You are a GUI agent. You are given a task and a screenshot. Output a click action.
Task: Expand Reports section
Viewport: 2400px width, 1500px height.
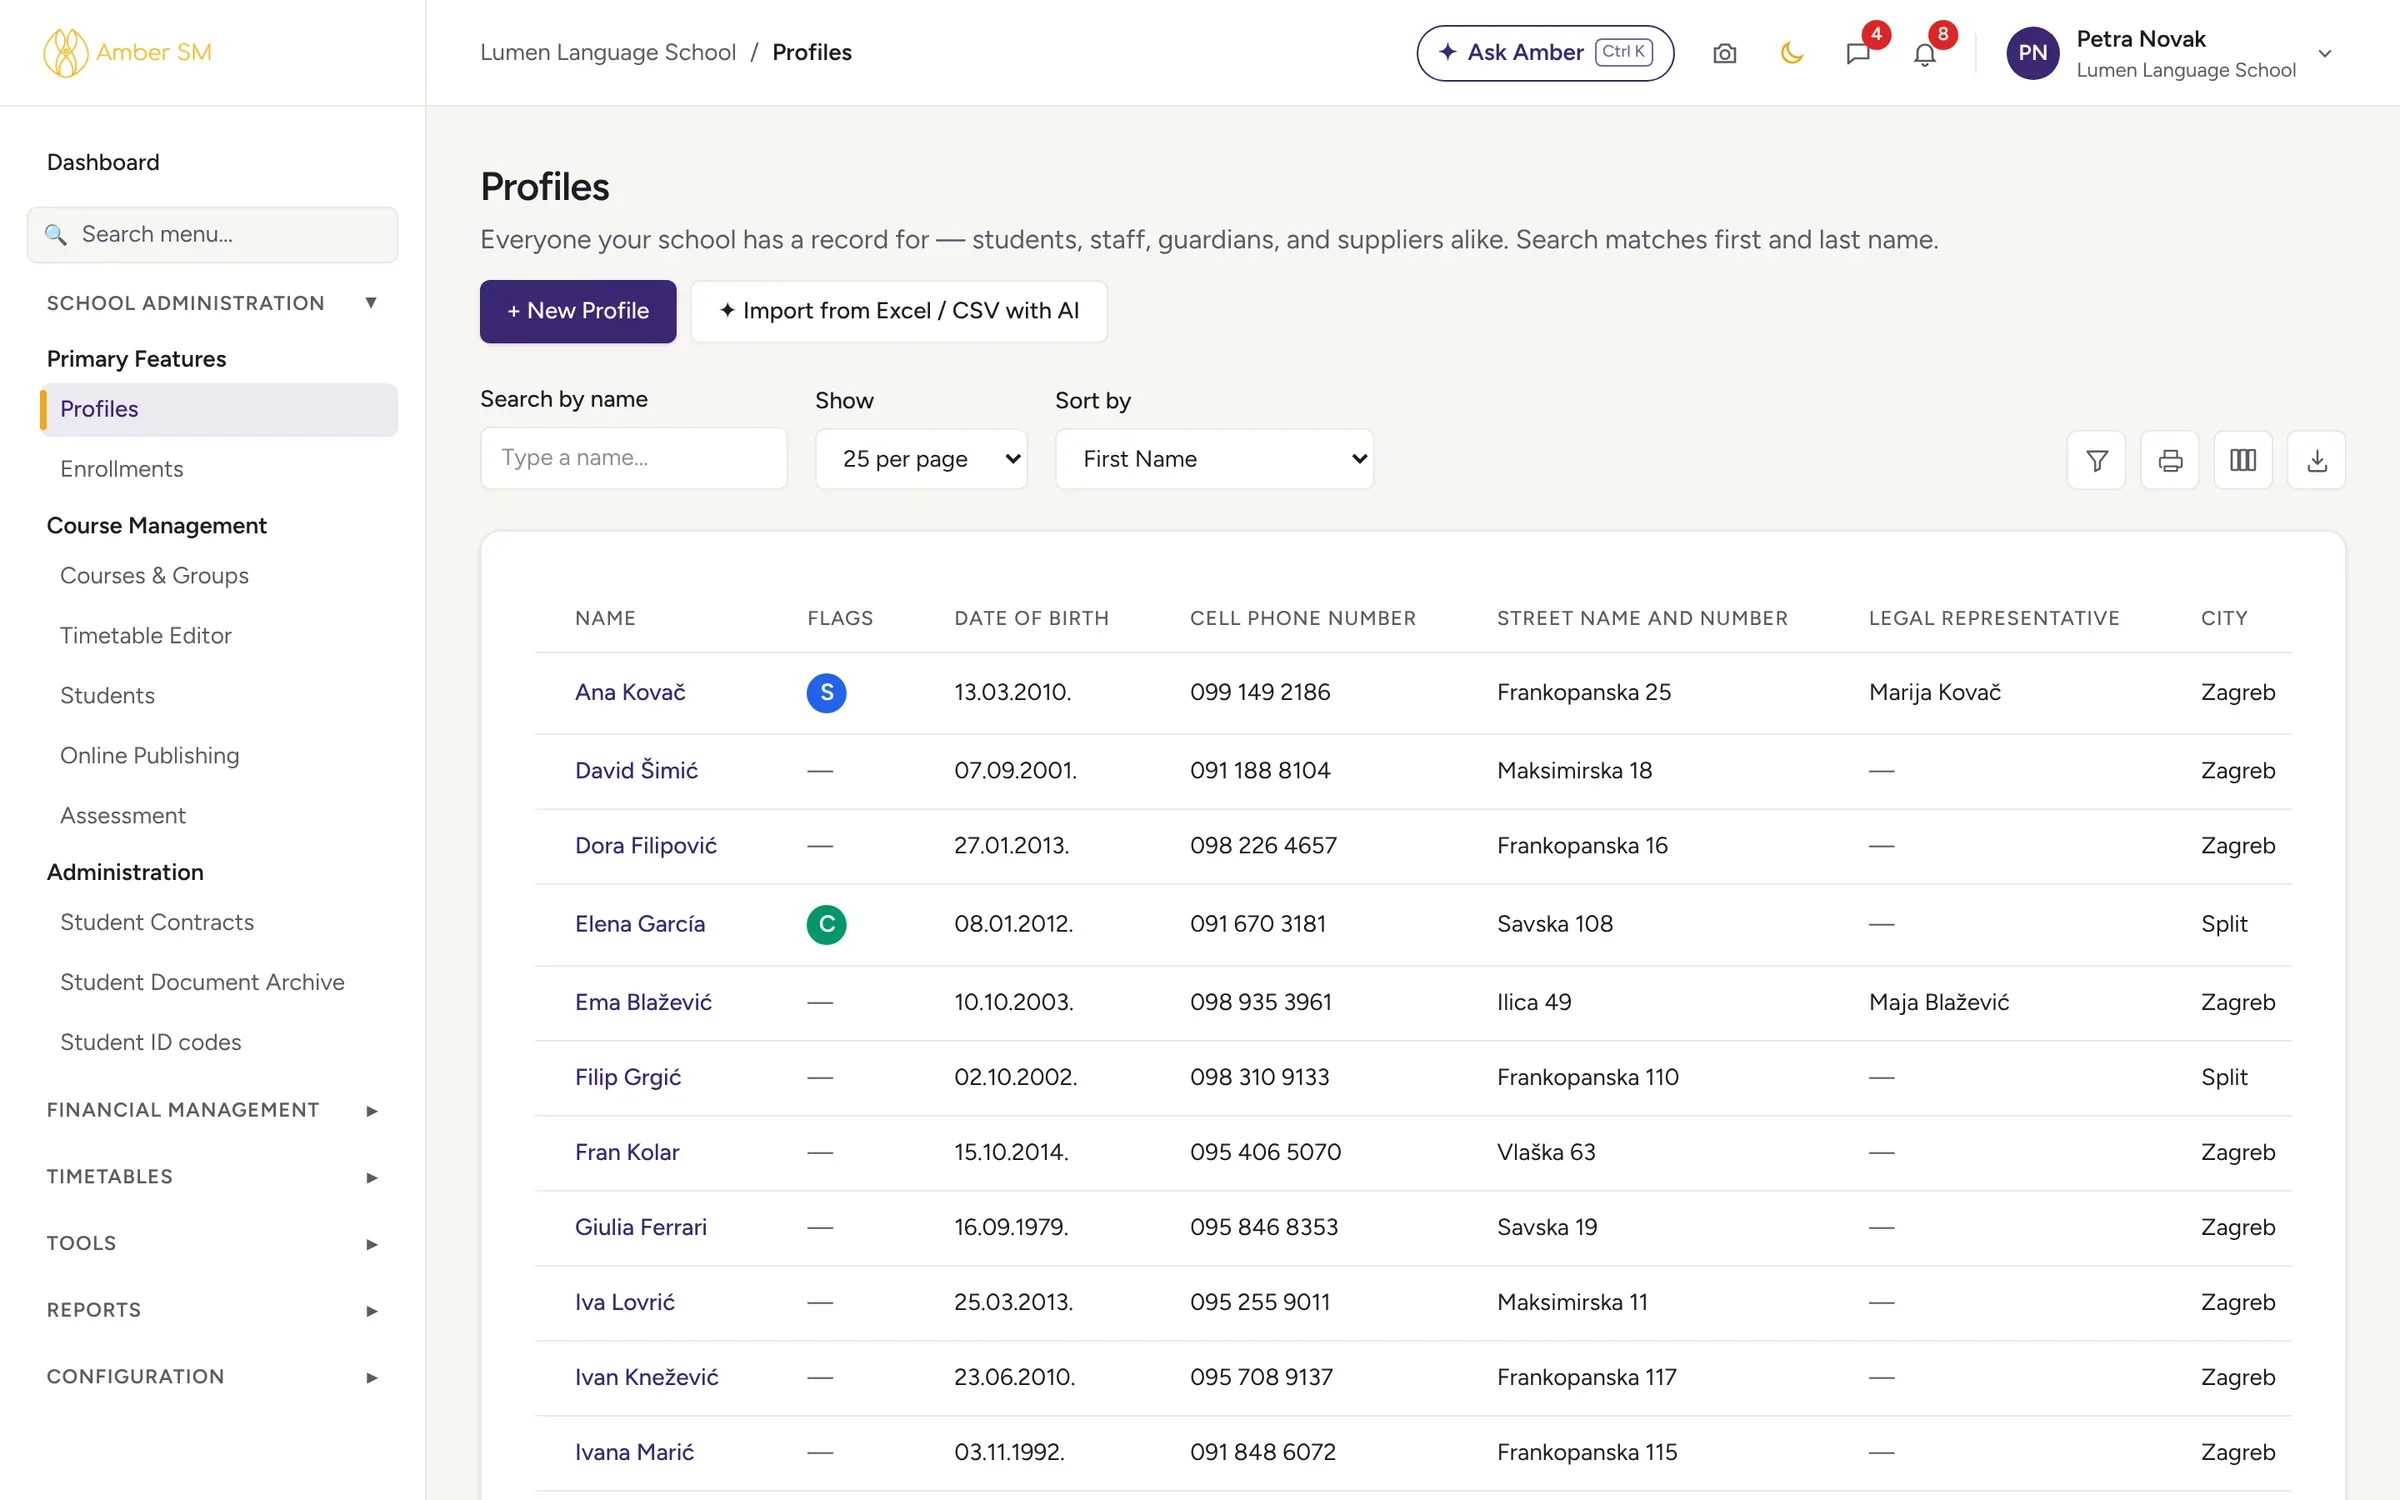212,1310
